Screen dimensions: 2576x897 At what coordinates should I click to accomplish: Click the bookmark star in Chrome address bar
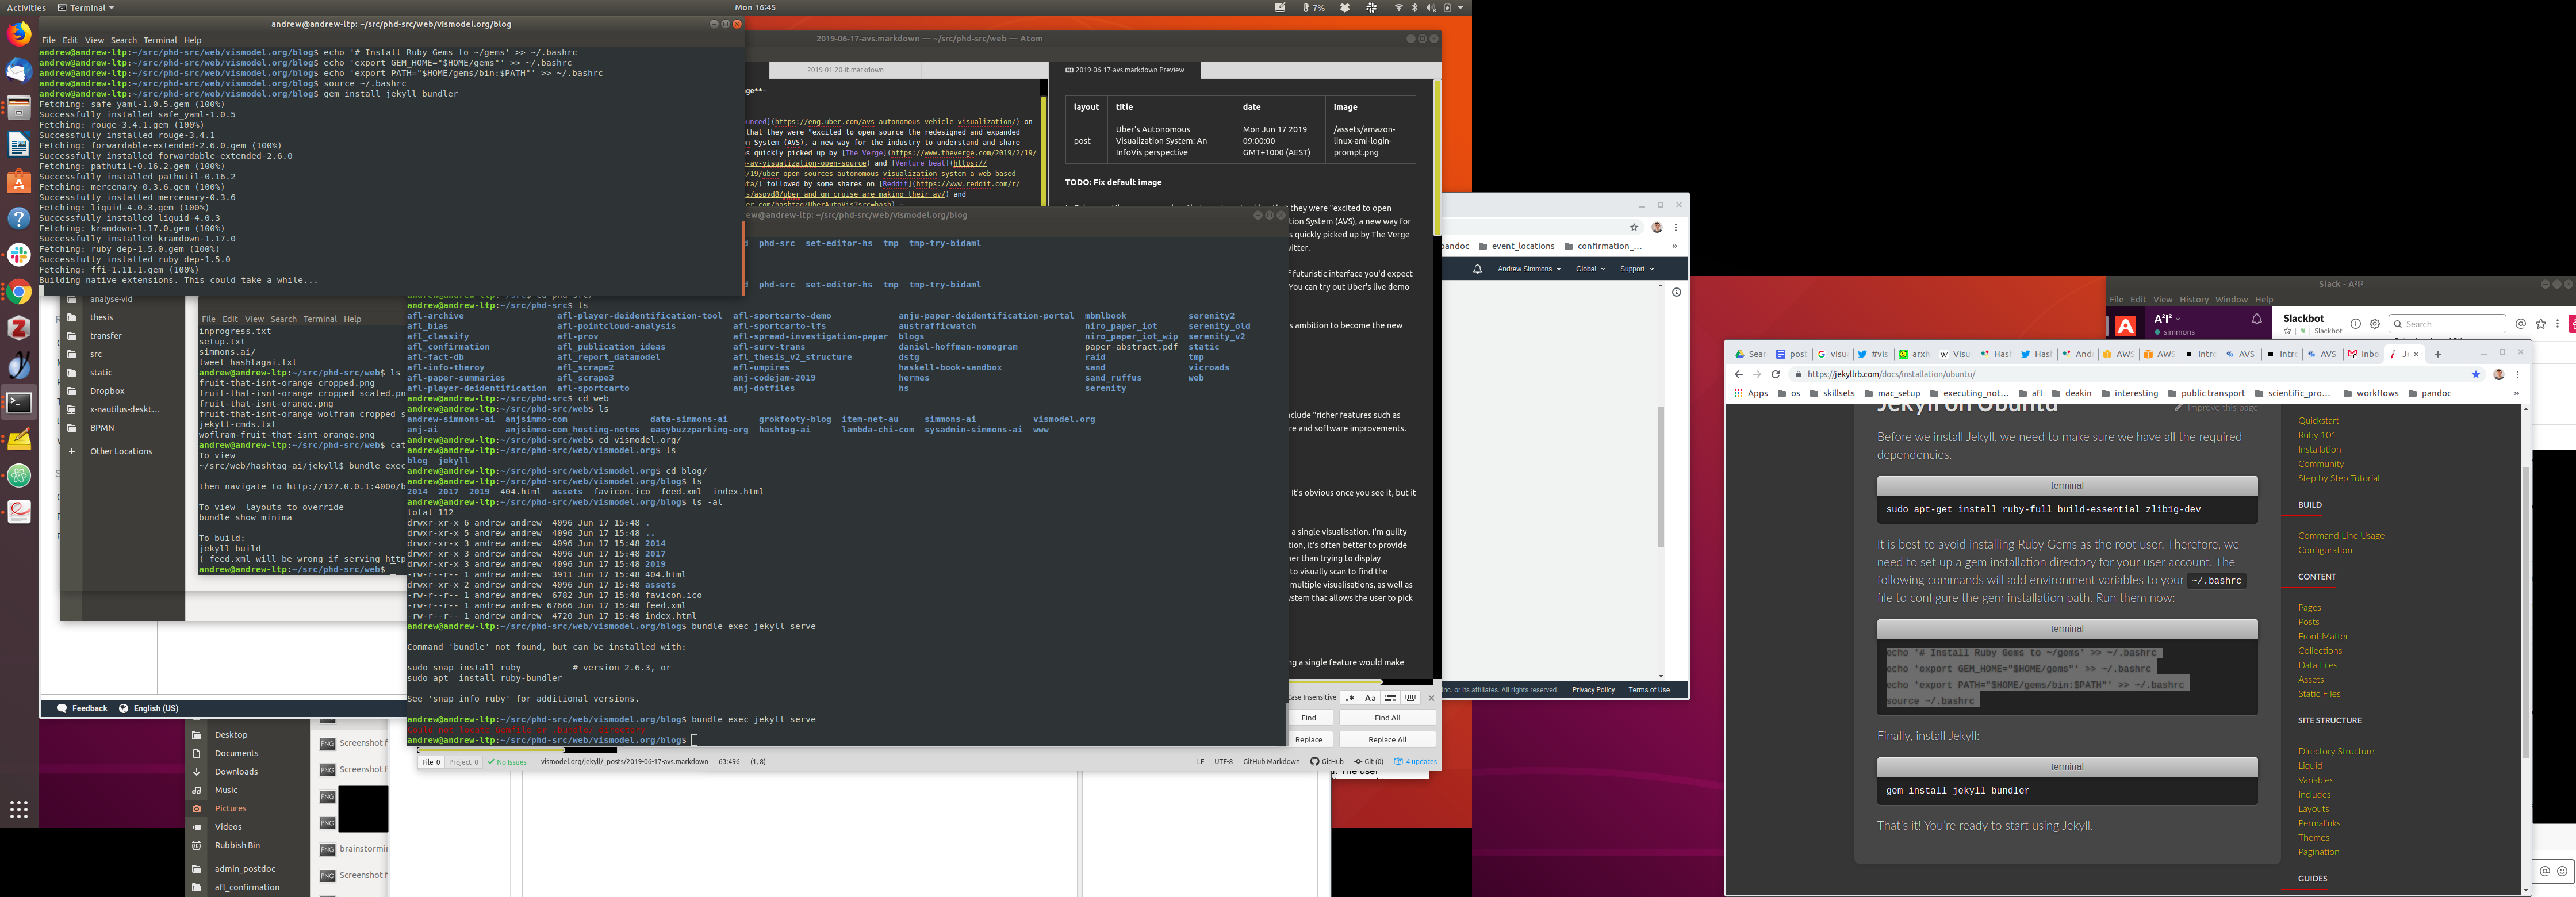click(x=2476, y=374)
